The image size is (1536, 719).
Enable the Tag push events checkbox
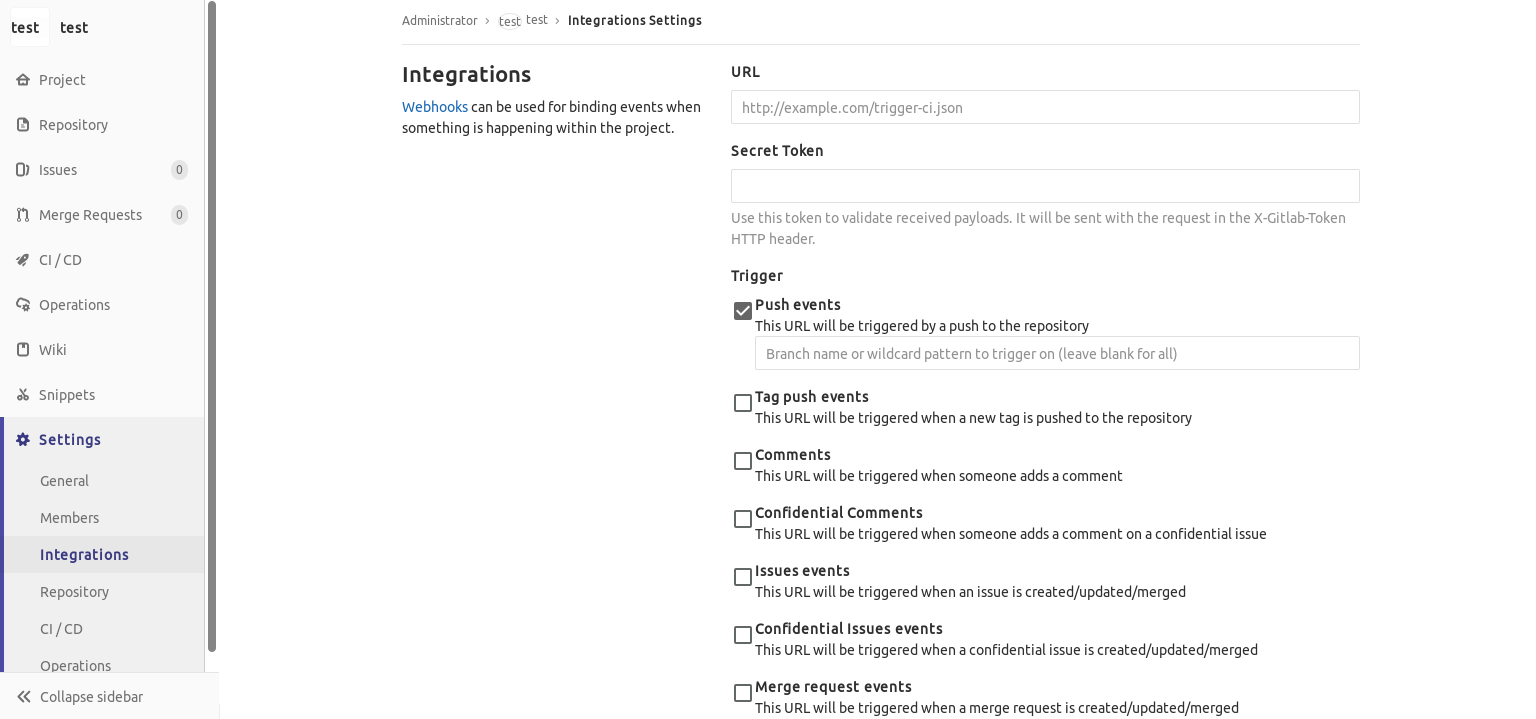tap(743, 403)
